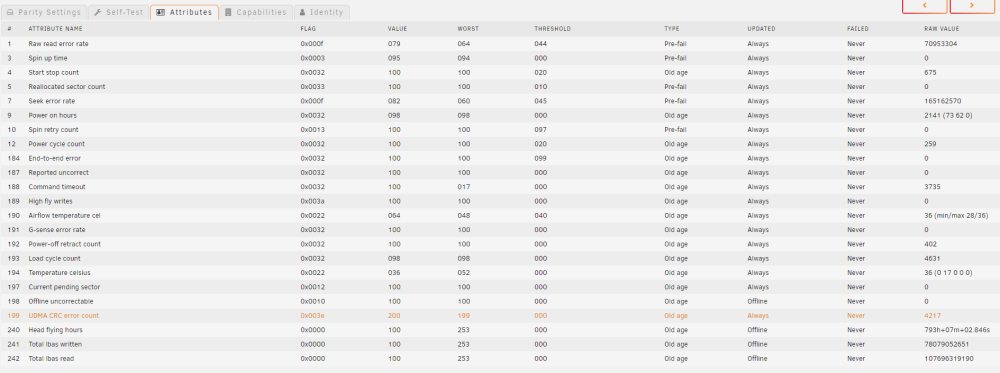The width and height of the screenshot is (1000, 373).
Task: Click the Threshold column header
Action: coord(552,29)
